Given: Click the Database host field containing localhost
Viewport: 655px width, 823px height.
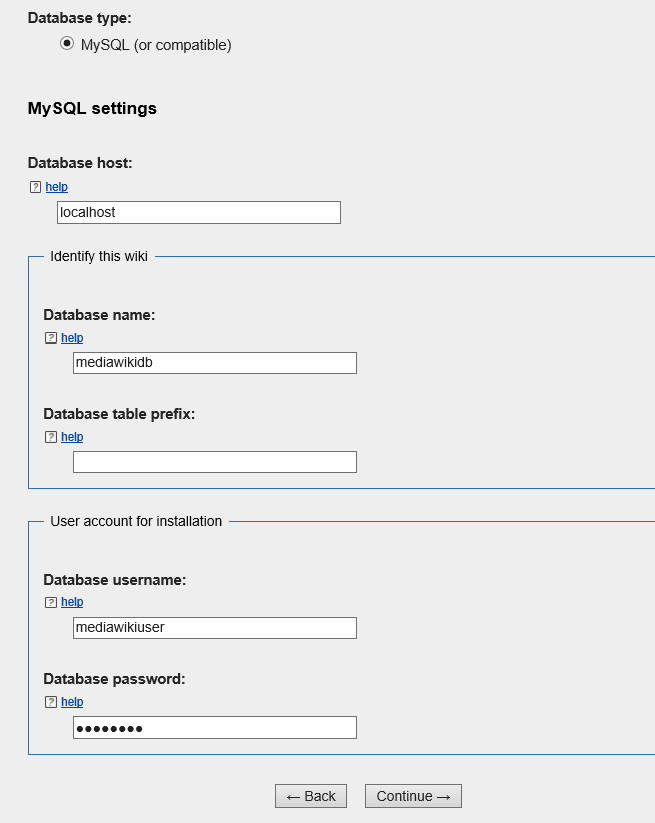Looking at the screenshot, I should (199, 213).
